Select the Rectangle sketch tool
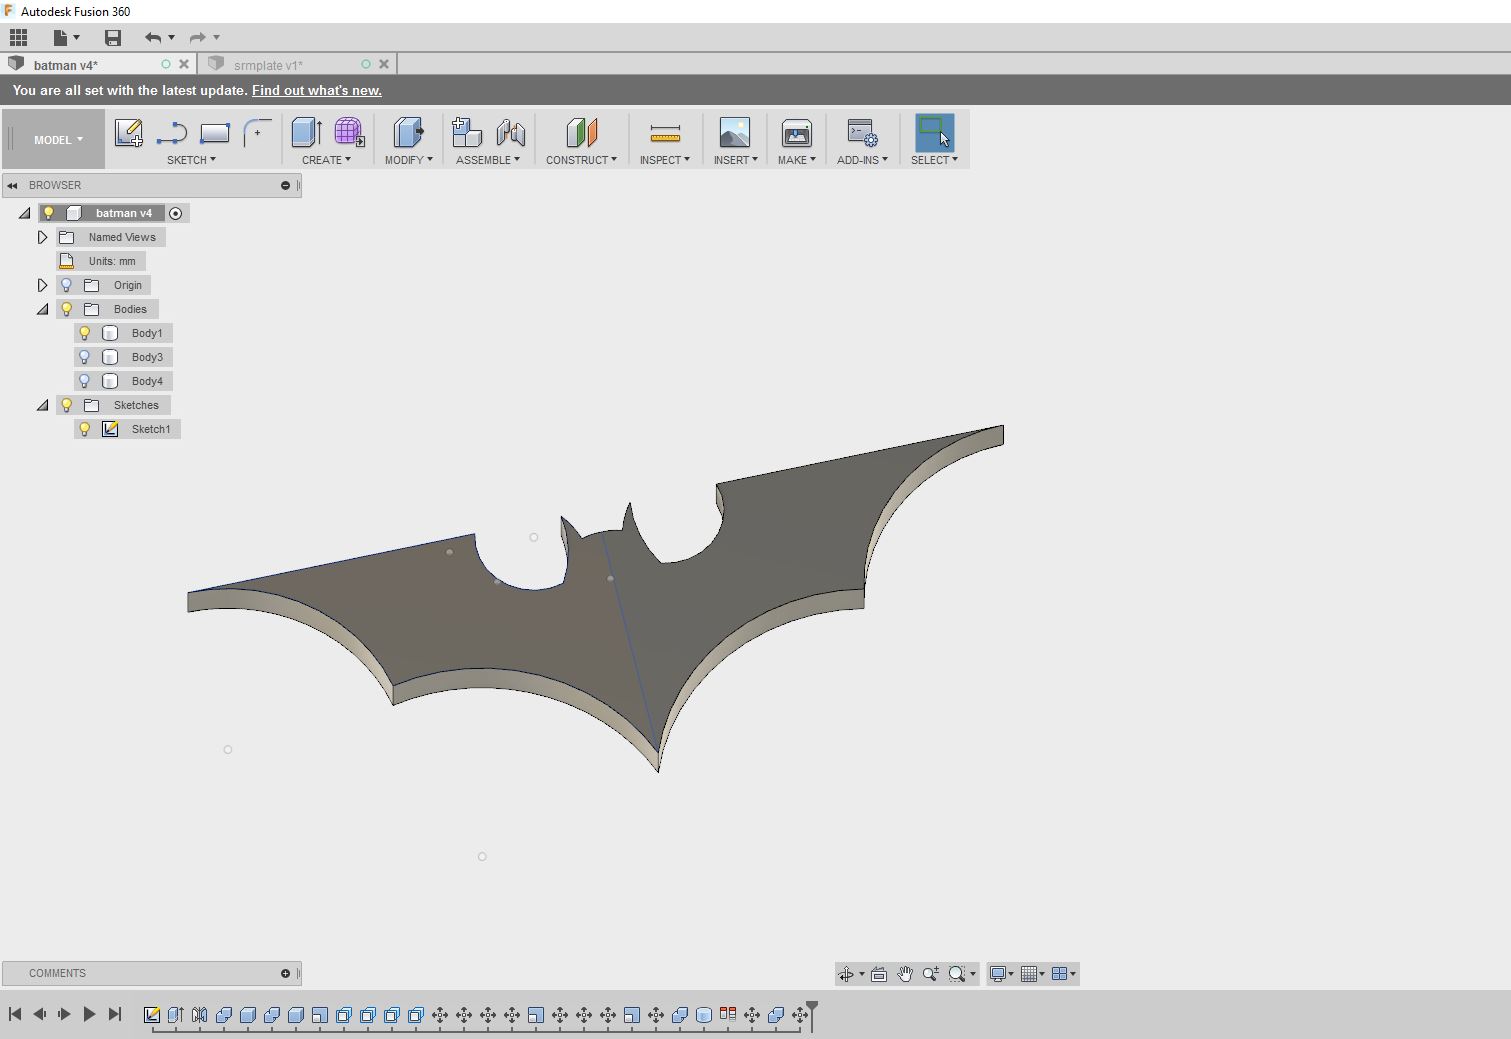 tap(214, 133)
